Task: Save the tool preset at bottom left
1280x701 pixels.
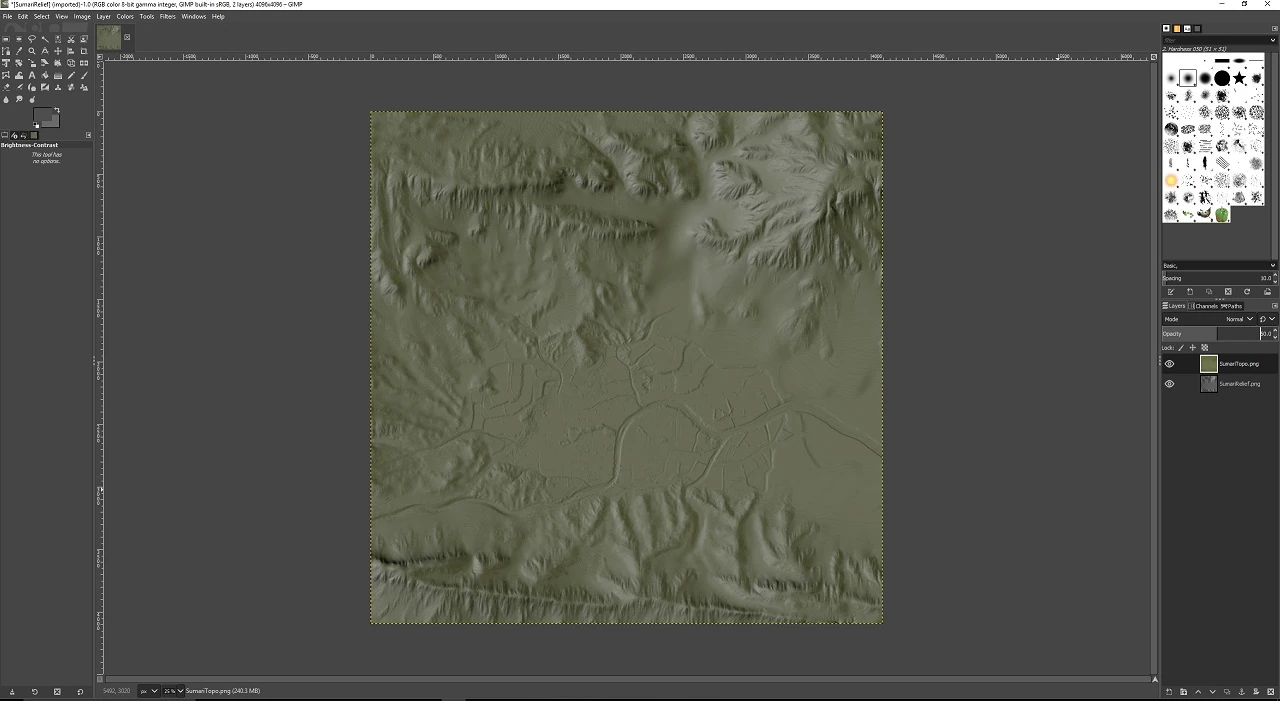Action: [12, 692]
